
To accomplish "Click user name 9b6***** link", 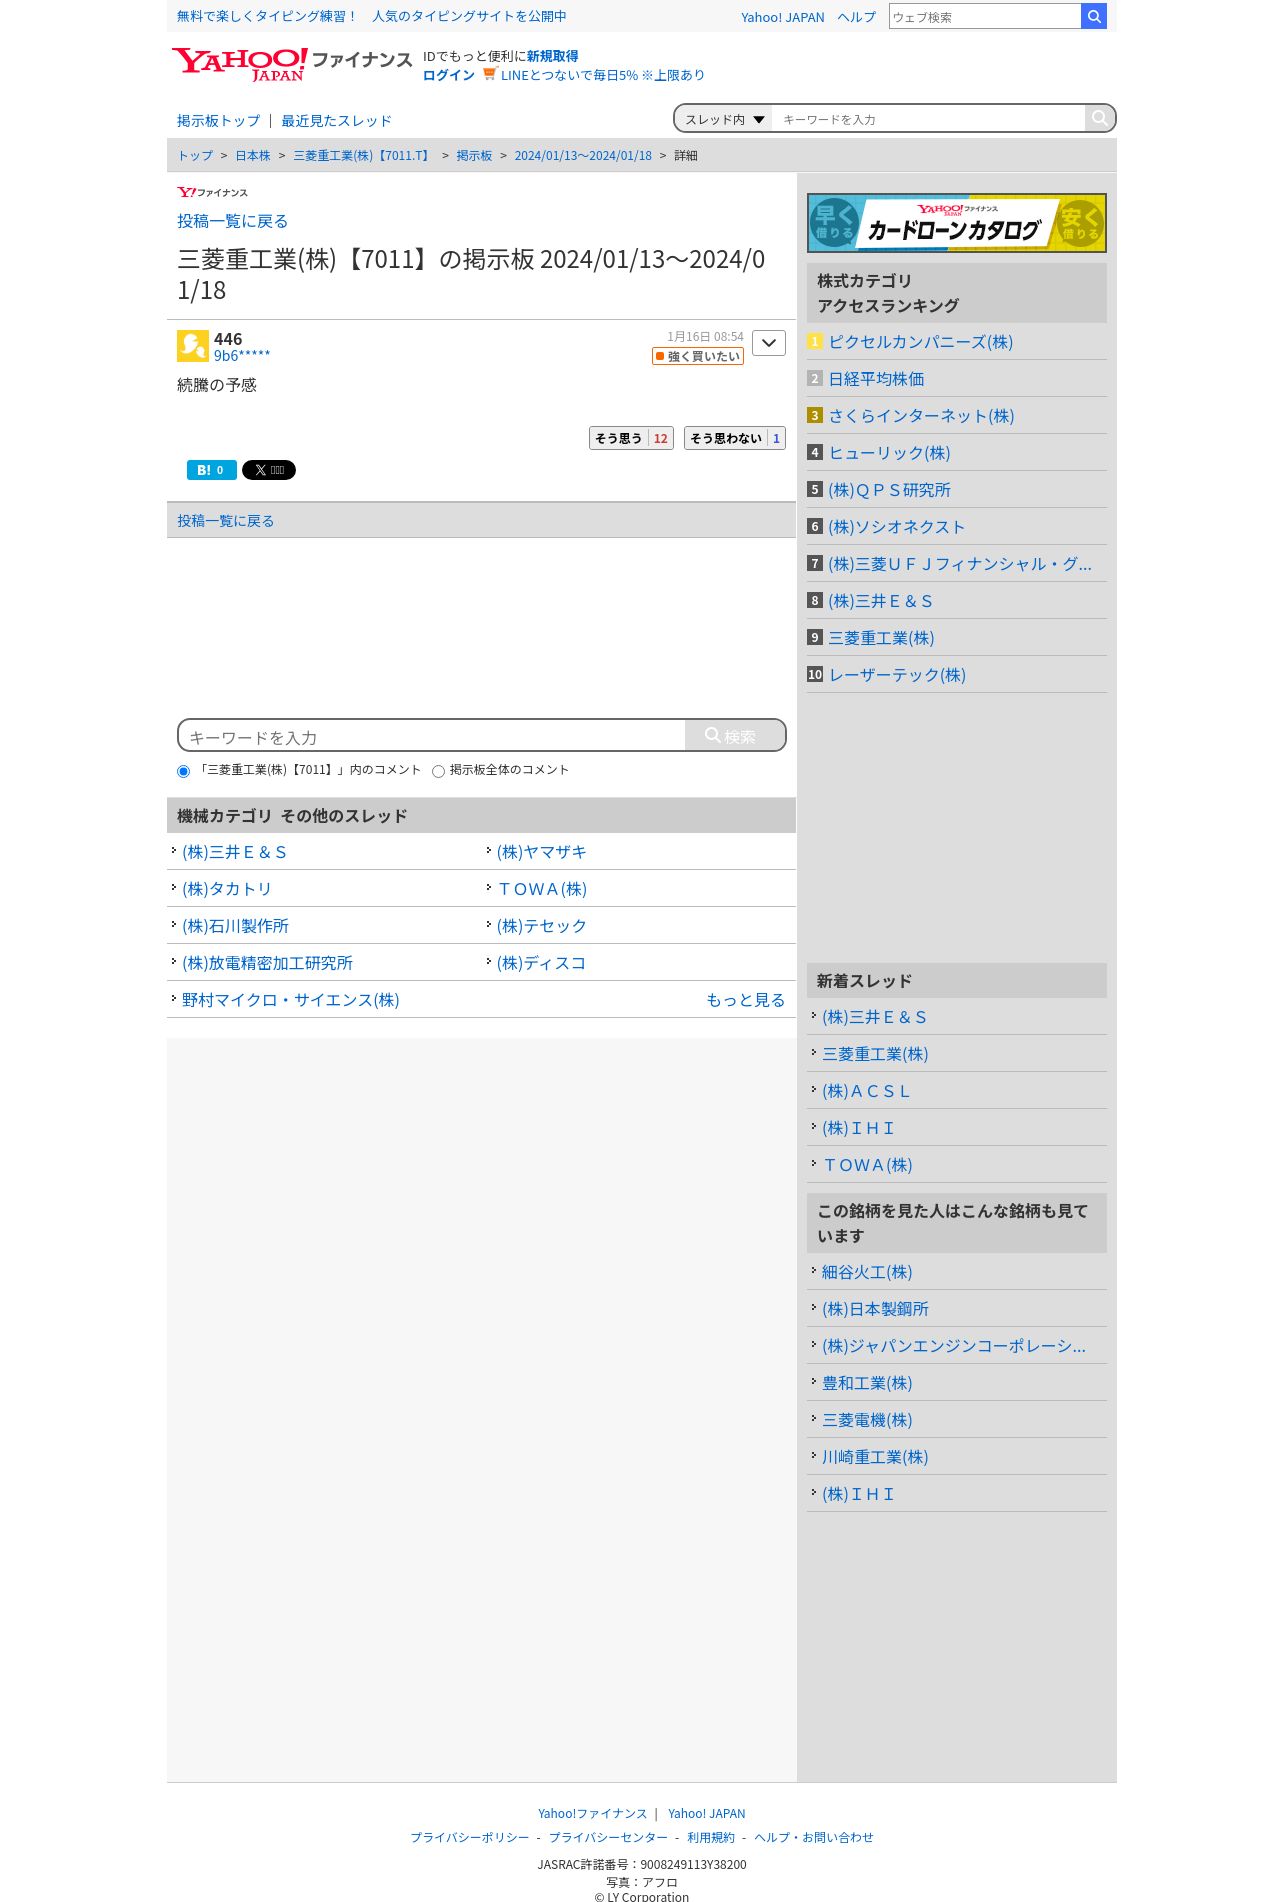I will tap(241, 356).
